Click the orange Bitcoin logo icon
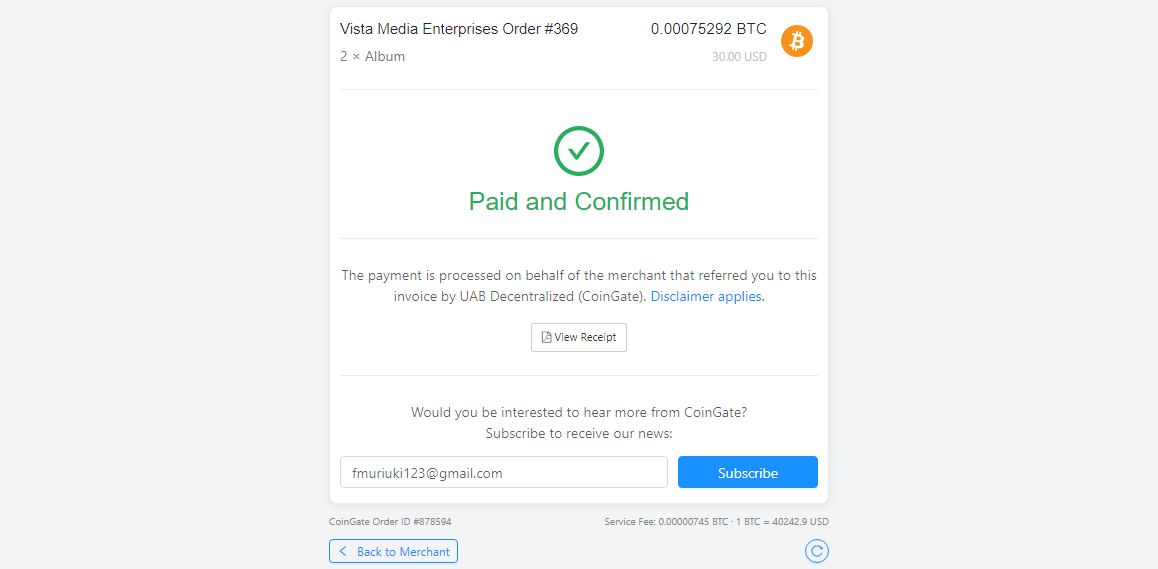This screenshot has height=569, width=1158. tap(797, 41)
